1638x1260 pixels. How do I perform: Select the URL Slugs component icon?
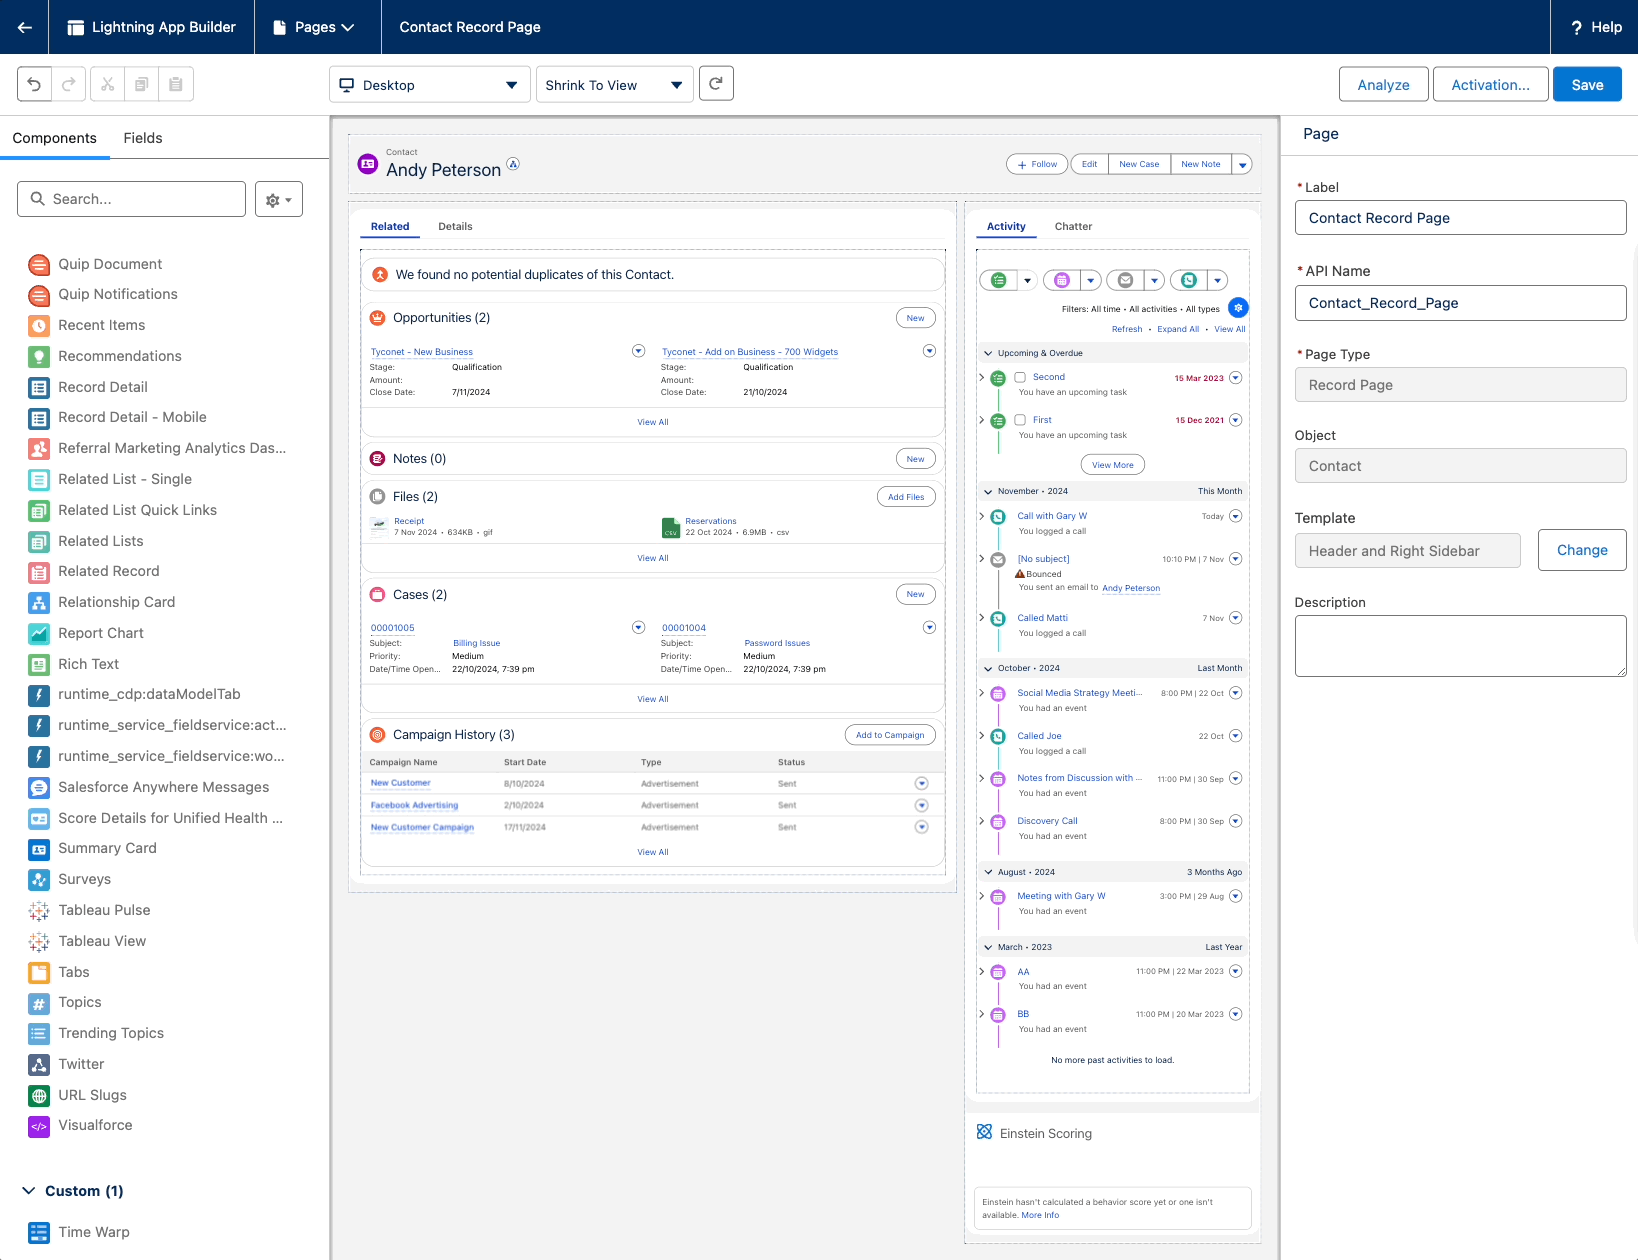coord(39,1095)
